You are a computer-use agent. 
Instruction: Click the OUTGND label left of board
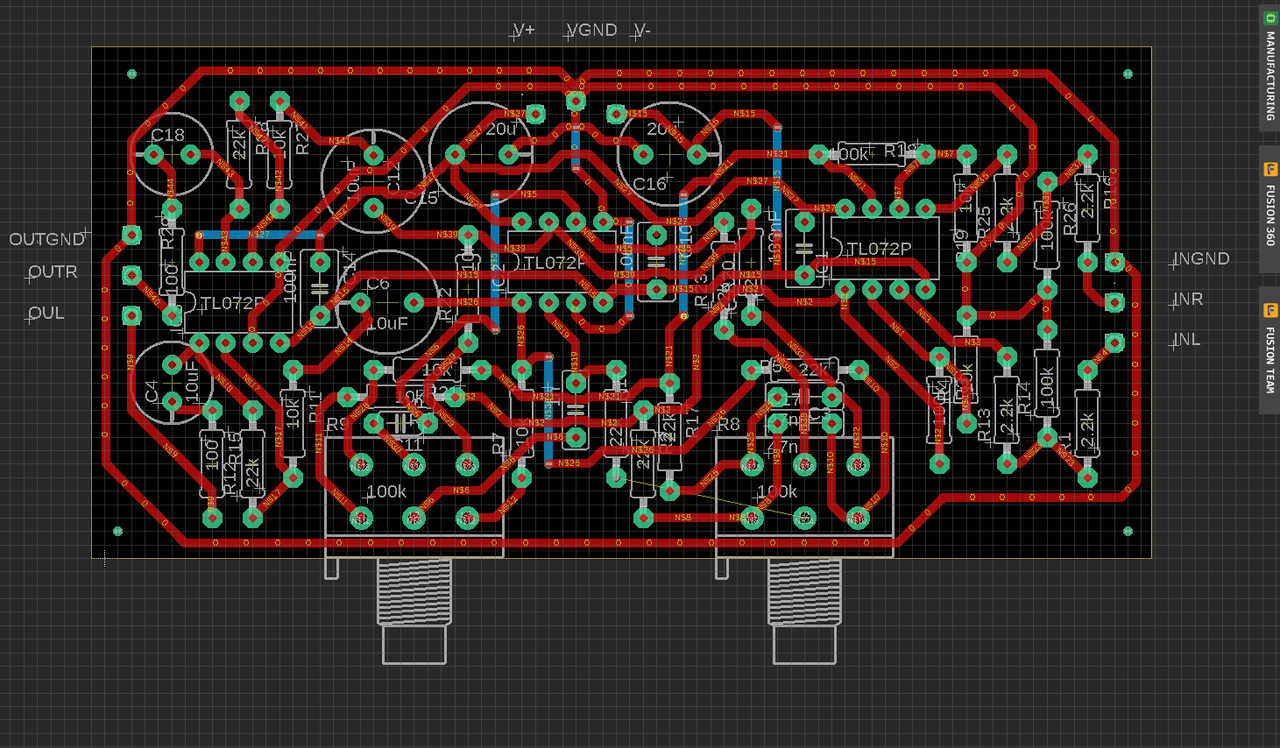pos(47,240)
